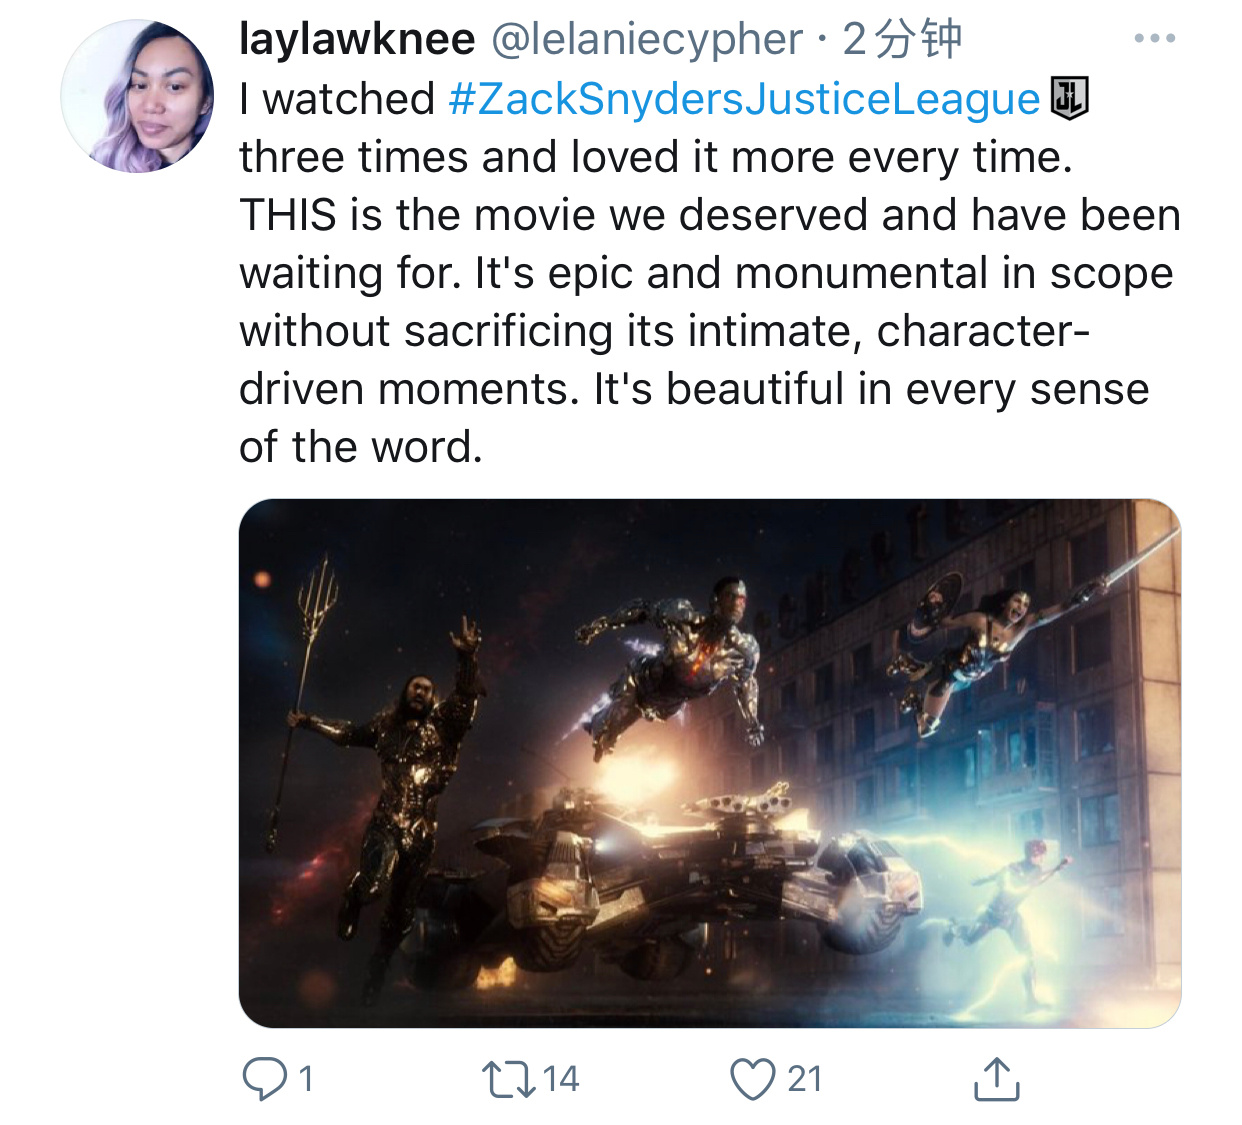The width and height of the screenshot is (1242, 1125).
Task: Open the #ZackSnydersJusticeLeague hashtag link
Action: 745,99
